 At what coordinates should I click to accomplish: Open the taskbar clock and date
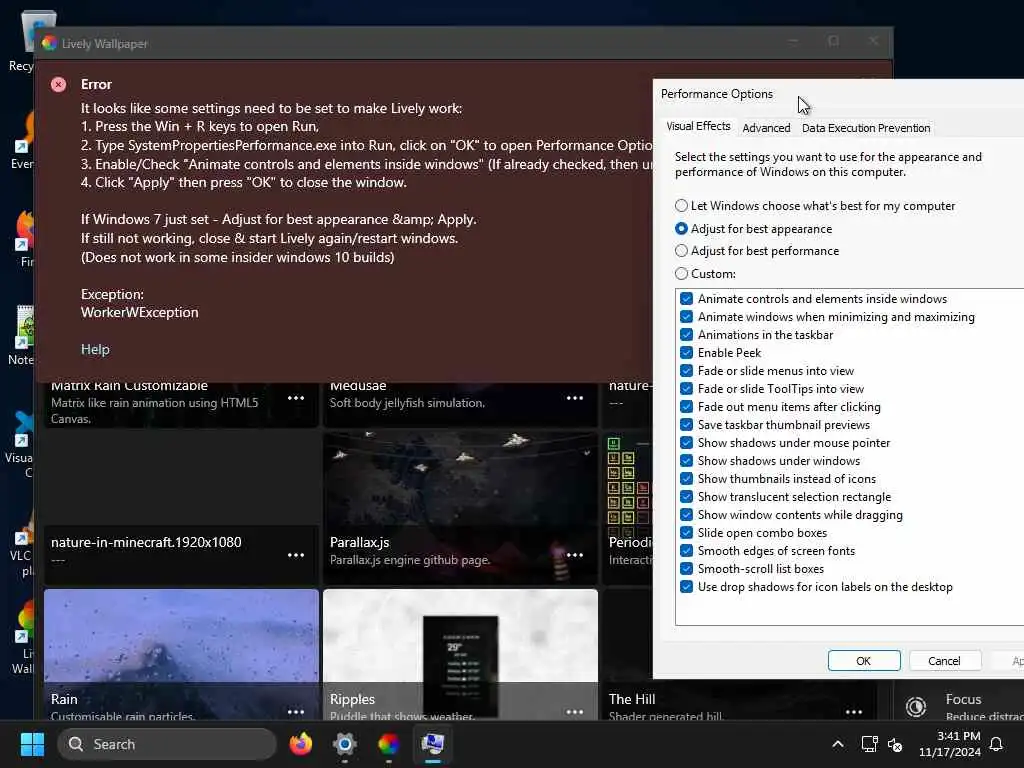[x=950, y=744]
